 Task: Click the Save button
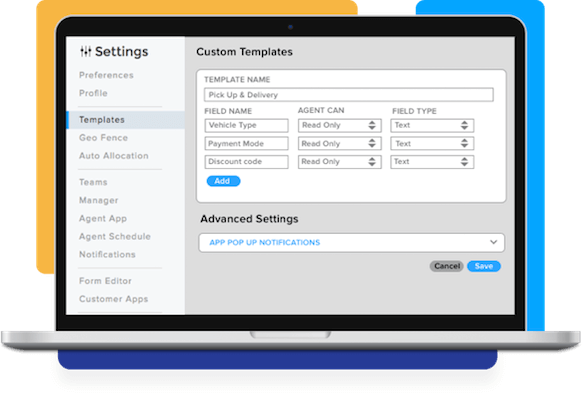coord(484,266)
